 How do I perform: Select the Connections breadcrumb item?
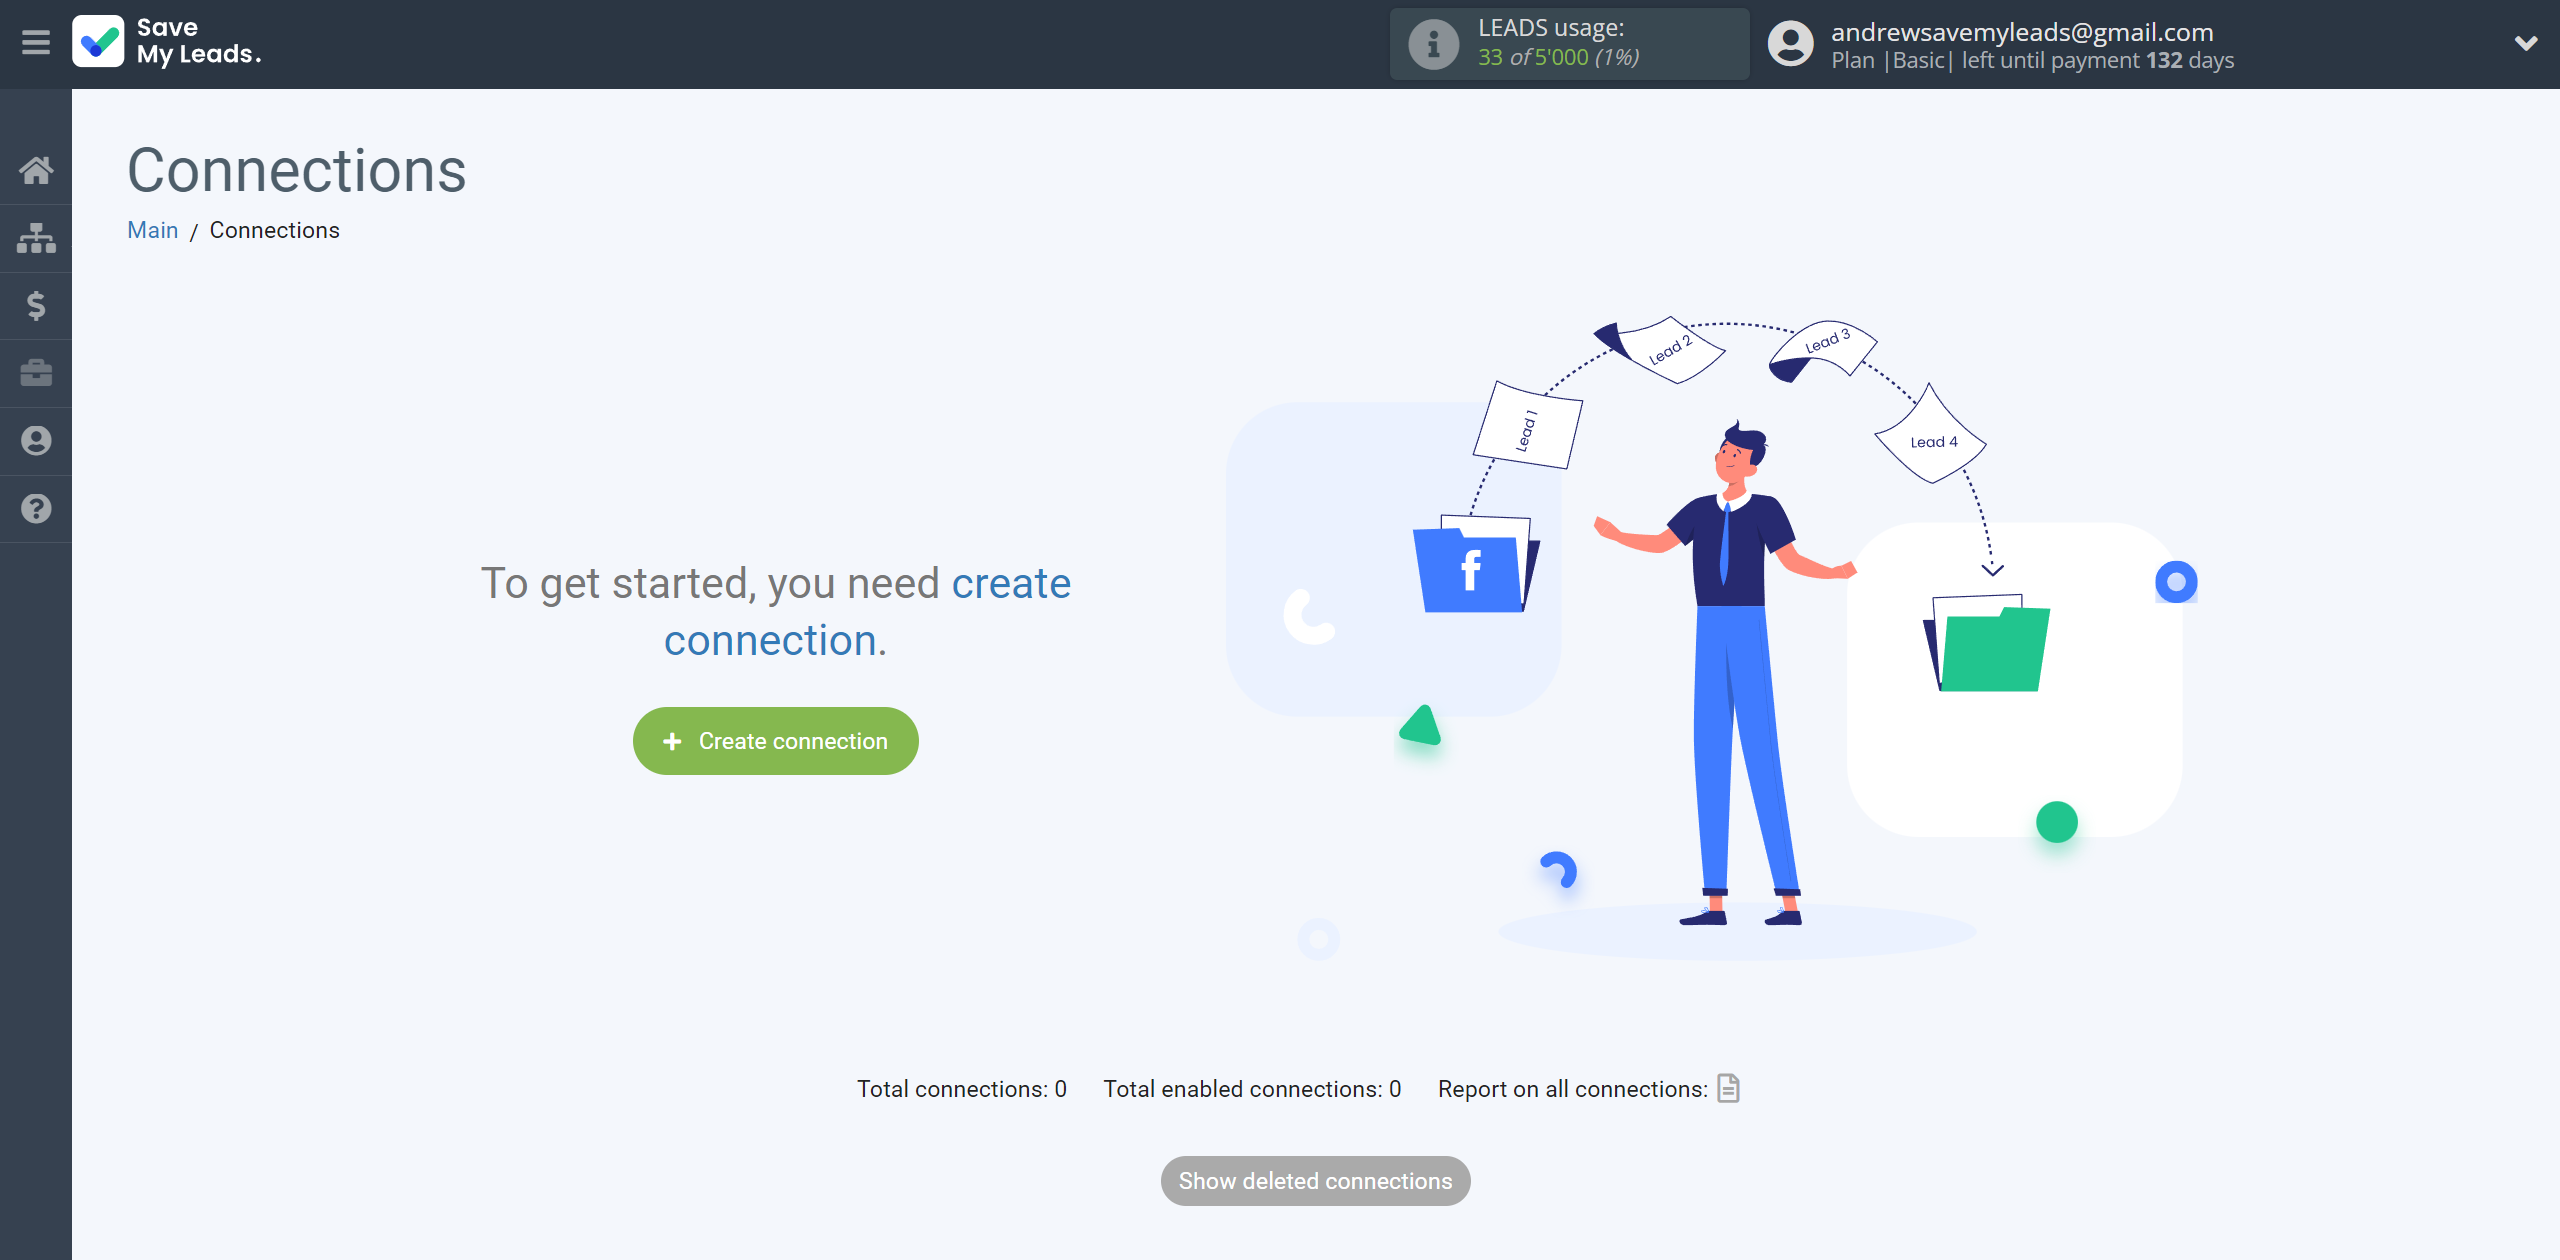click(x=274, y=230)
